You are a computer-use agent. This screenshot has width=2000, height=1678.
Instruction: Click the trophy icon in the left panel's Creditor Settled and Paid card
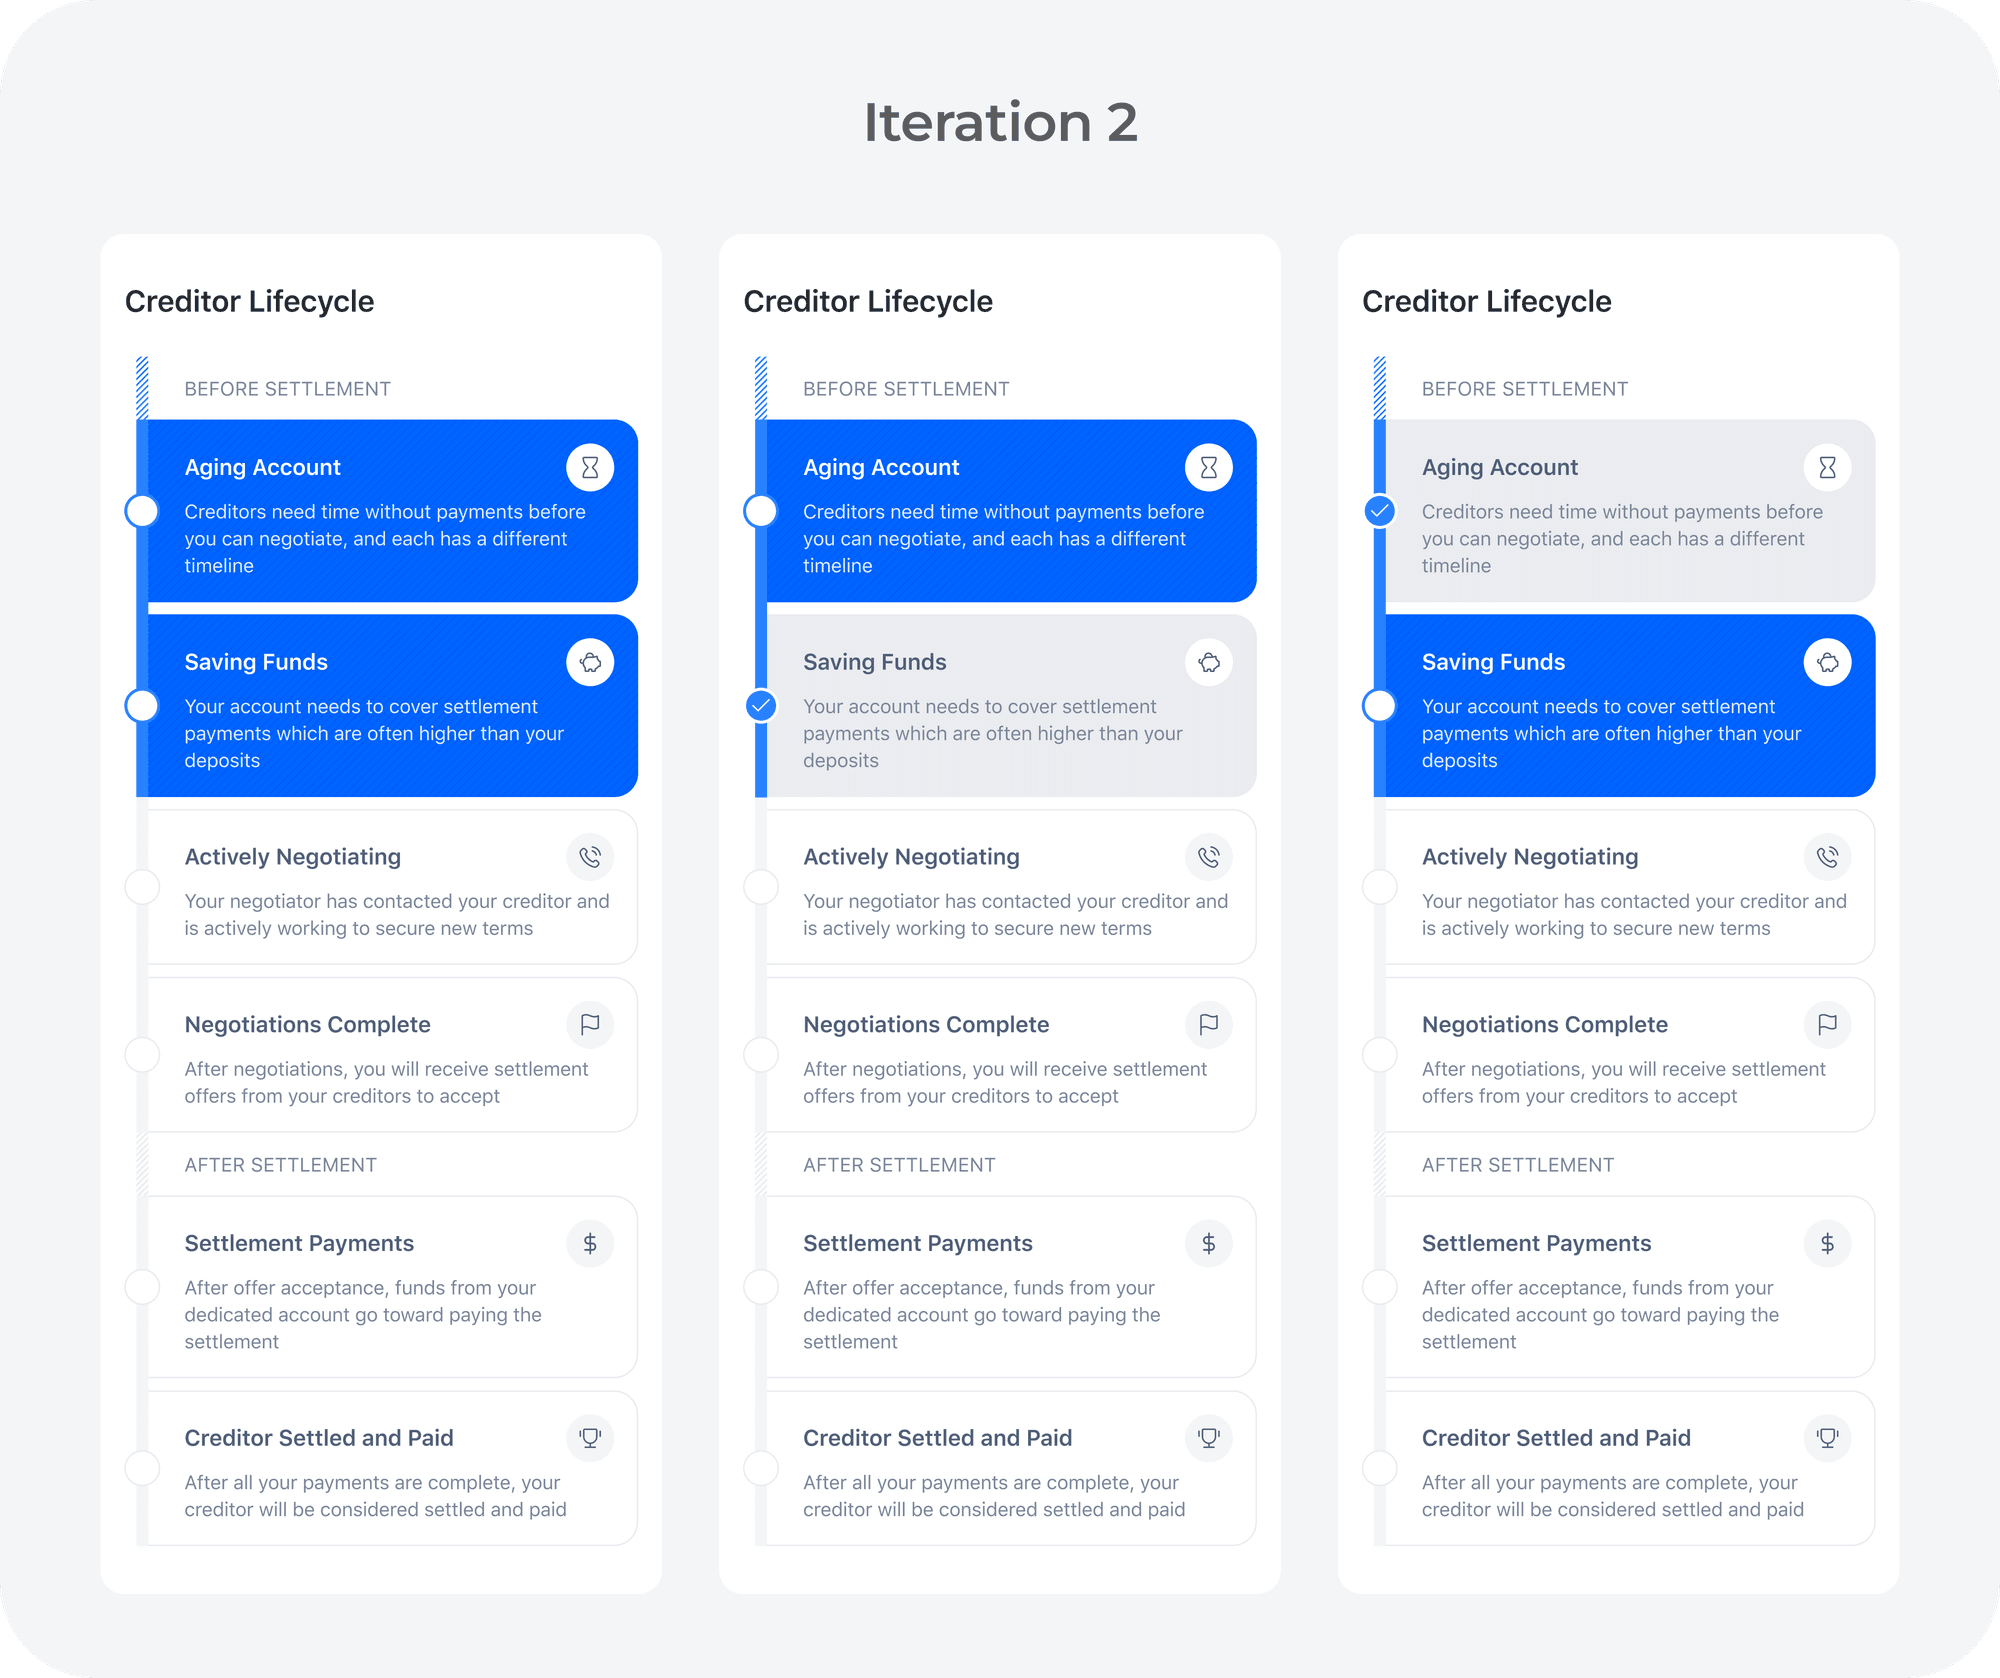[x=590, y=1438]
